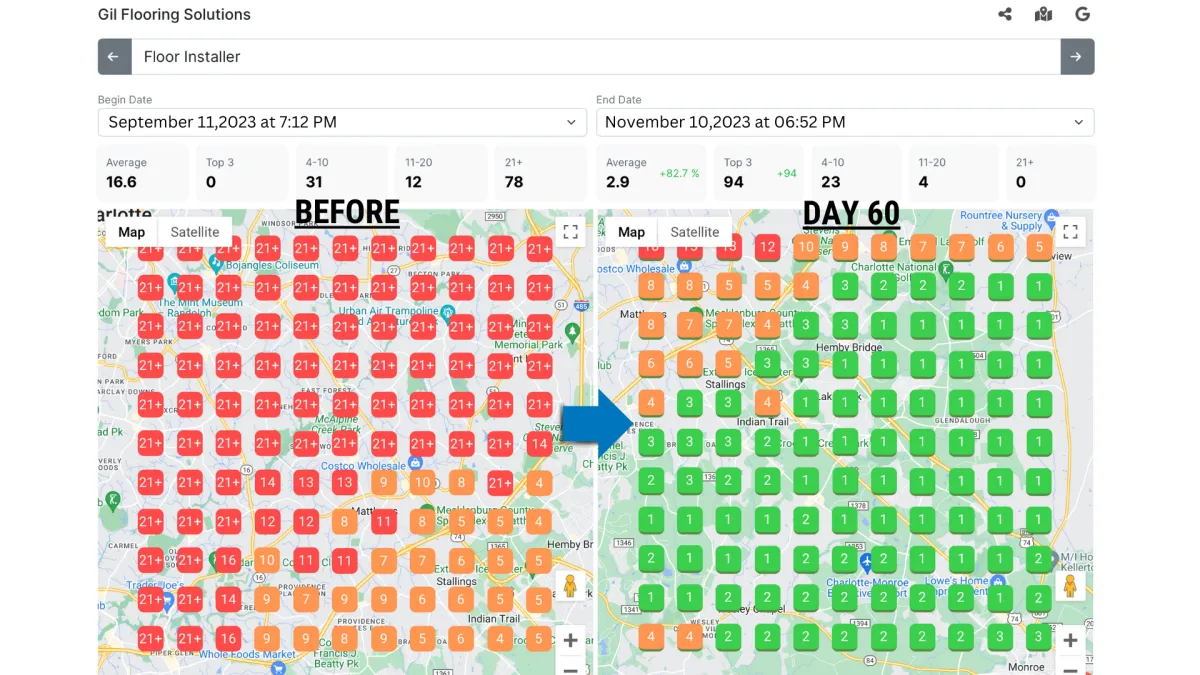Image resolution: width=1200 pixels, height=675 pixels.
Task: Go to previous keyword with left arrow
Action: click(114, 57)
